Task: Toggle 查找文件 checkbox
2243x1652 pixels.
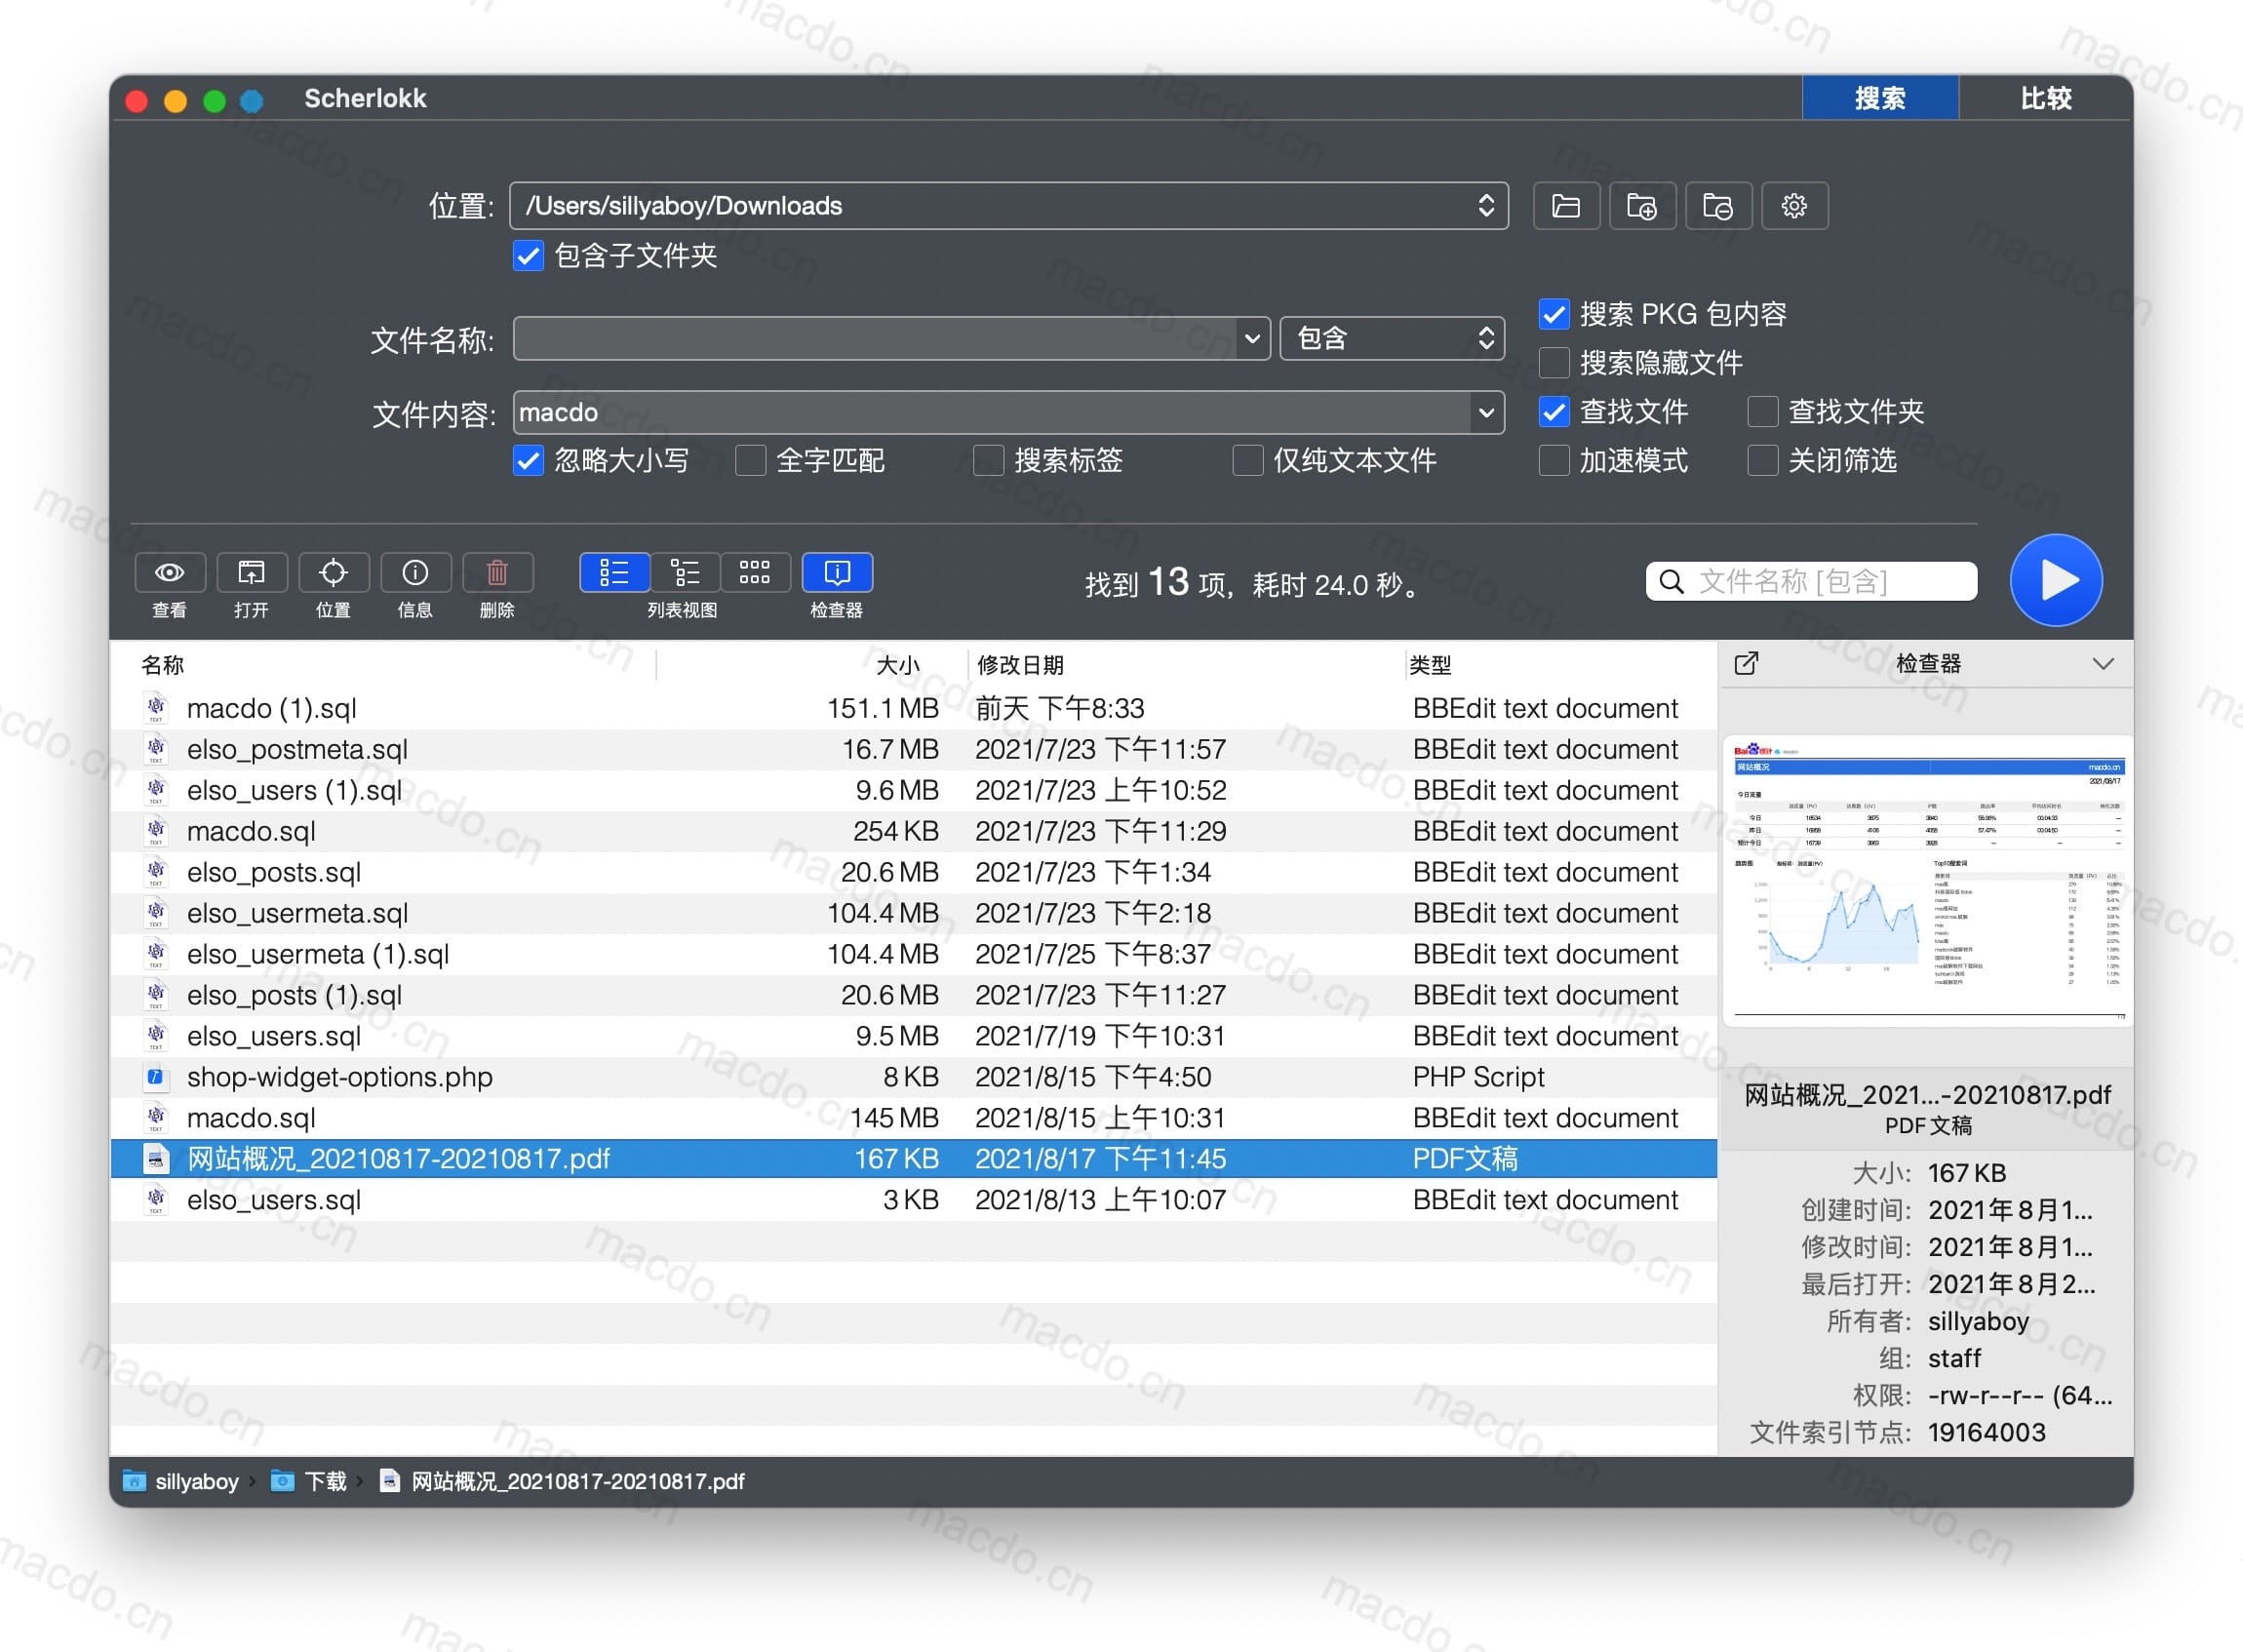Action: pos(1553,411)
